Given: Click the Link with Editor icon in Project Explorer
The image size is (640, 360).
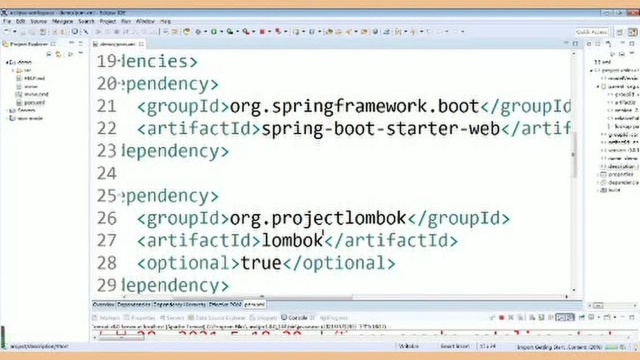Looking at the screenshot, I should click(x=59, y=54).
